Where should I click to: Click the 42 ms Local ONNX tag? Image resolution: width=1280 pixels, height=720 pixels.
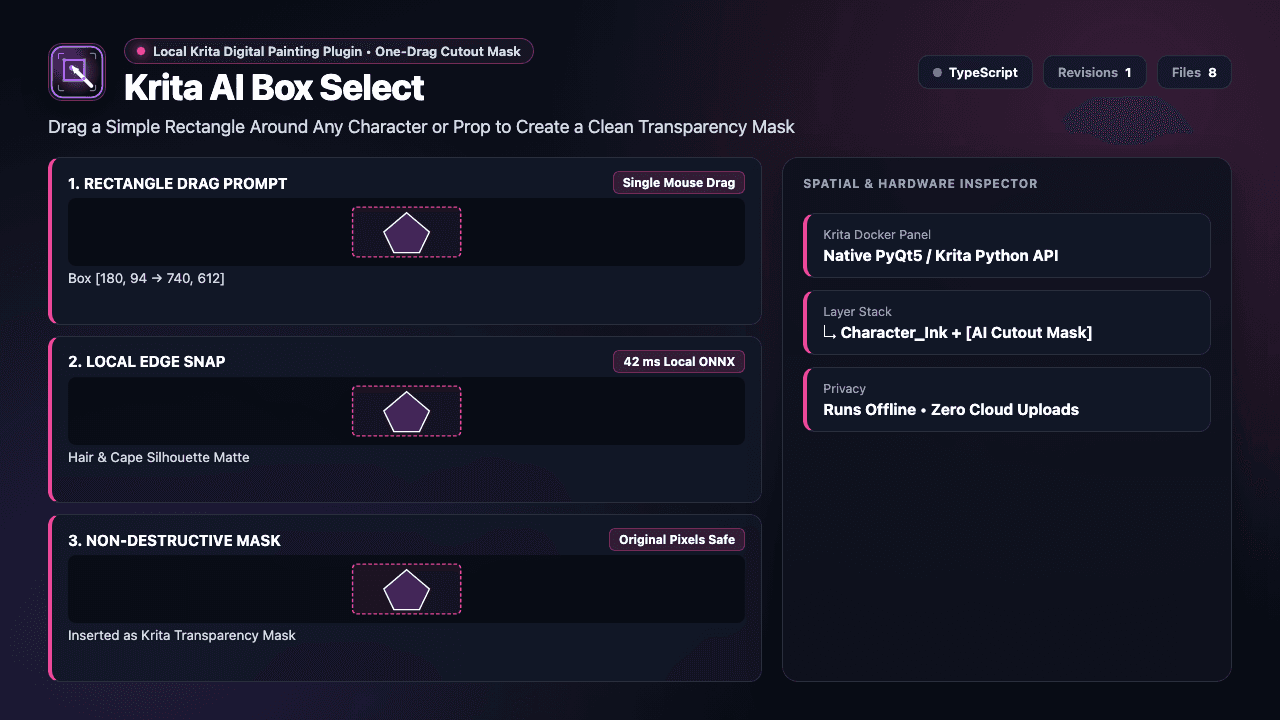click(679, 361)
